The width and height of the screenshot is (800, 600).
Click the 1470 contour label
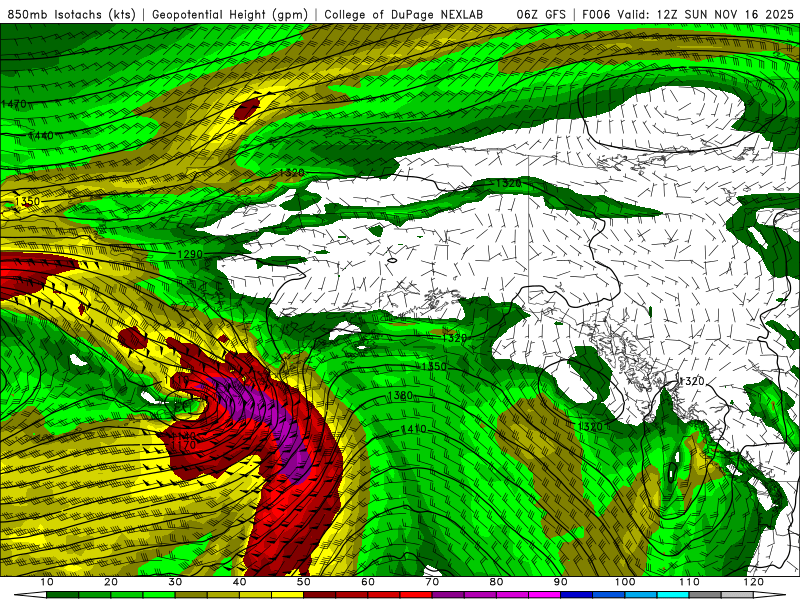point(14,104)
